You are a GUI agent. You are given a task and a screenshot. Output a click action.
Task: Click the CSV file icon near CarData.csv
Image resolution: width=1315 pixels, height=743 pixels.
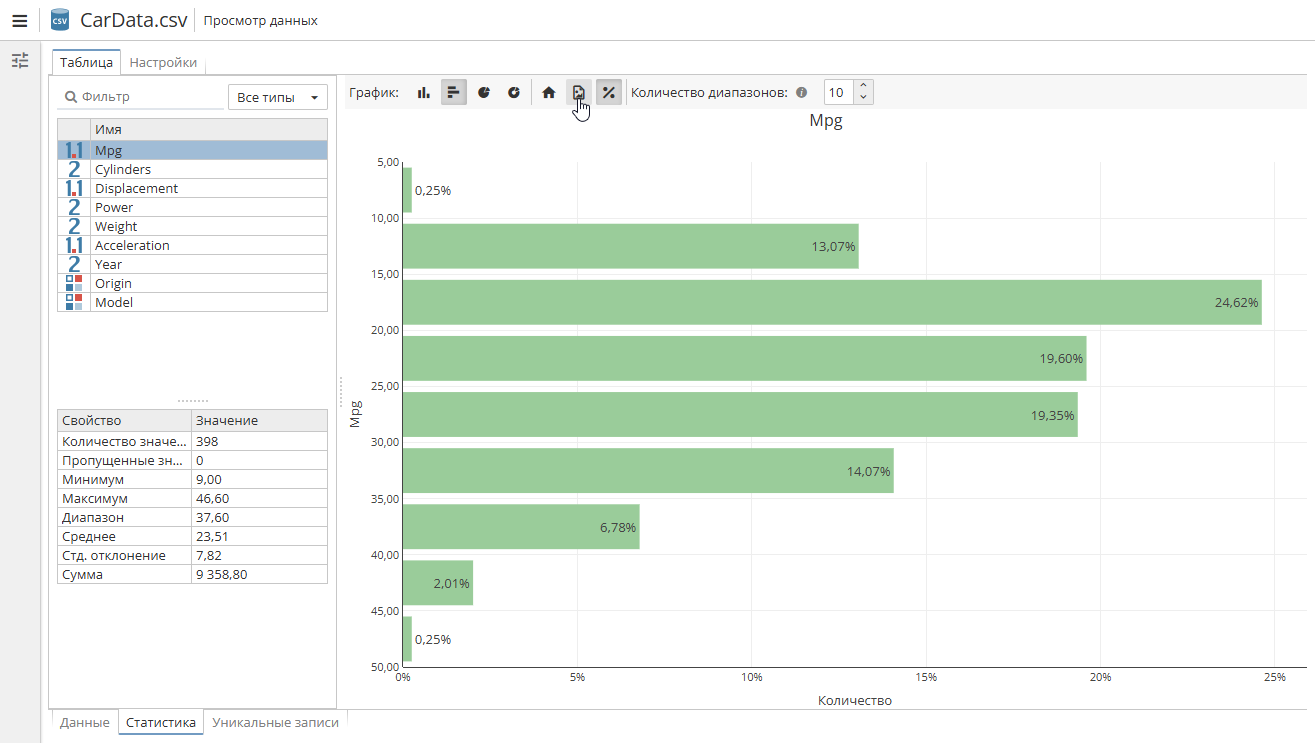point(61,18)
